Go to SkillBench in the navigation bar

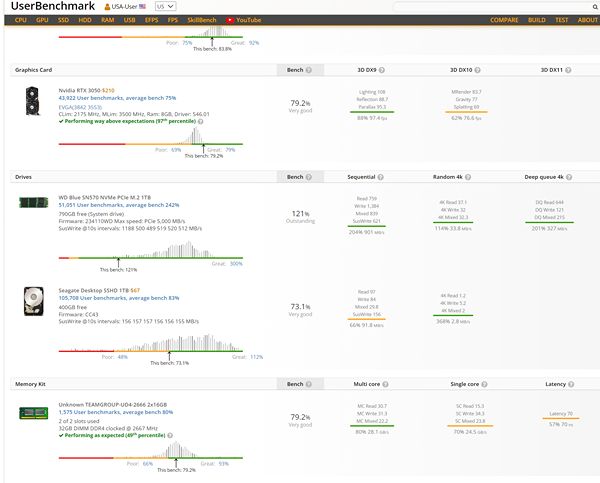201,20
